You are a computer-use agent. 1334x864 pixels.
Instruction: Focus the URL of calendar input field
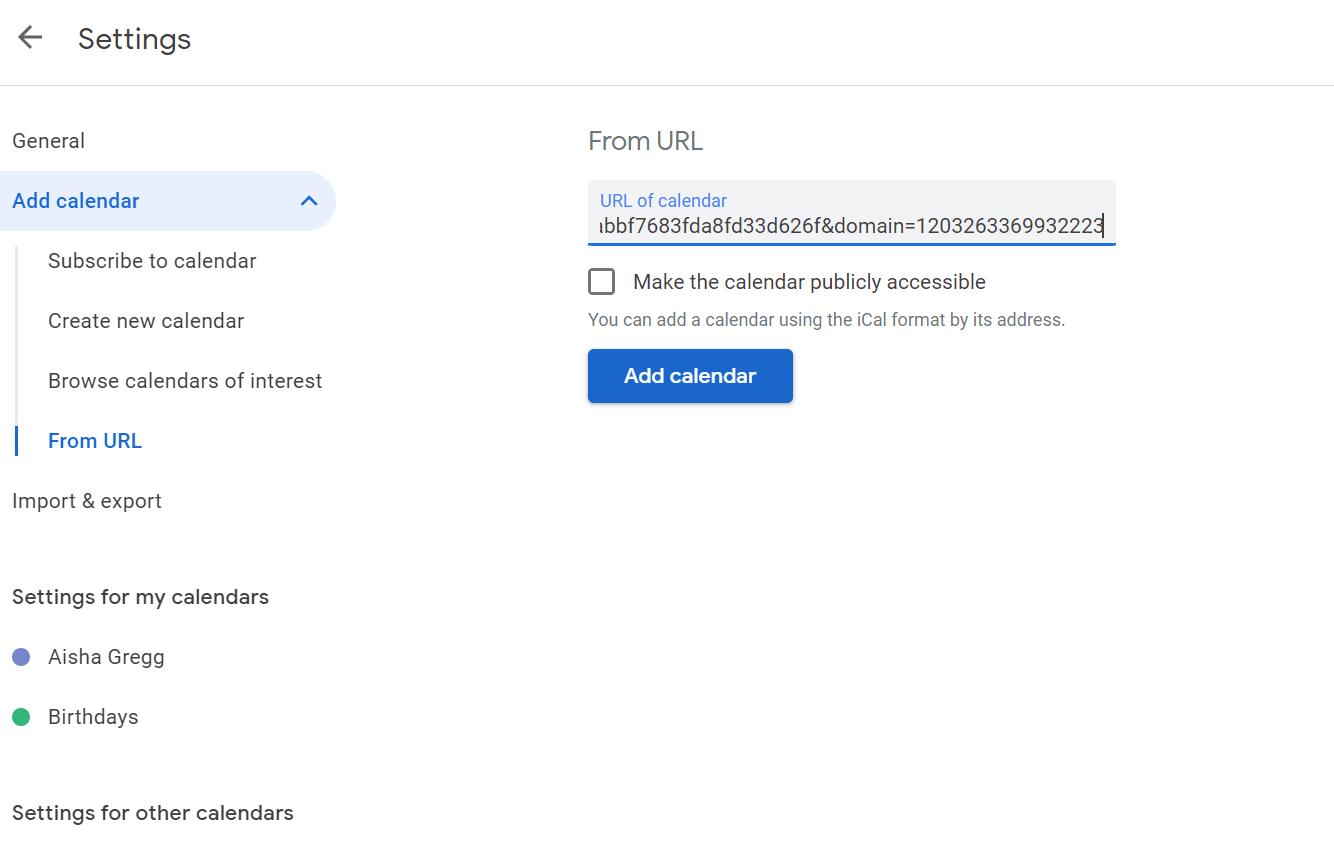pos(850,226)
